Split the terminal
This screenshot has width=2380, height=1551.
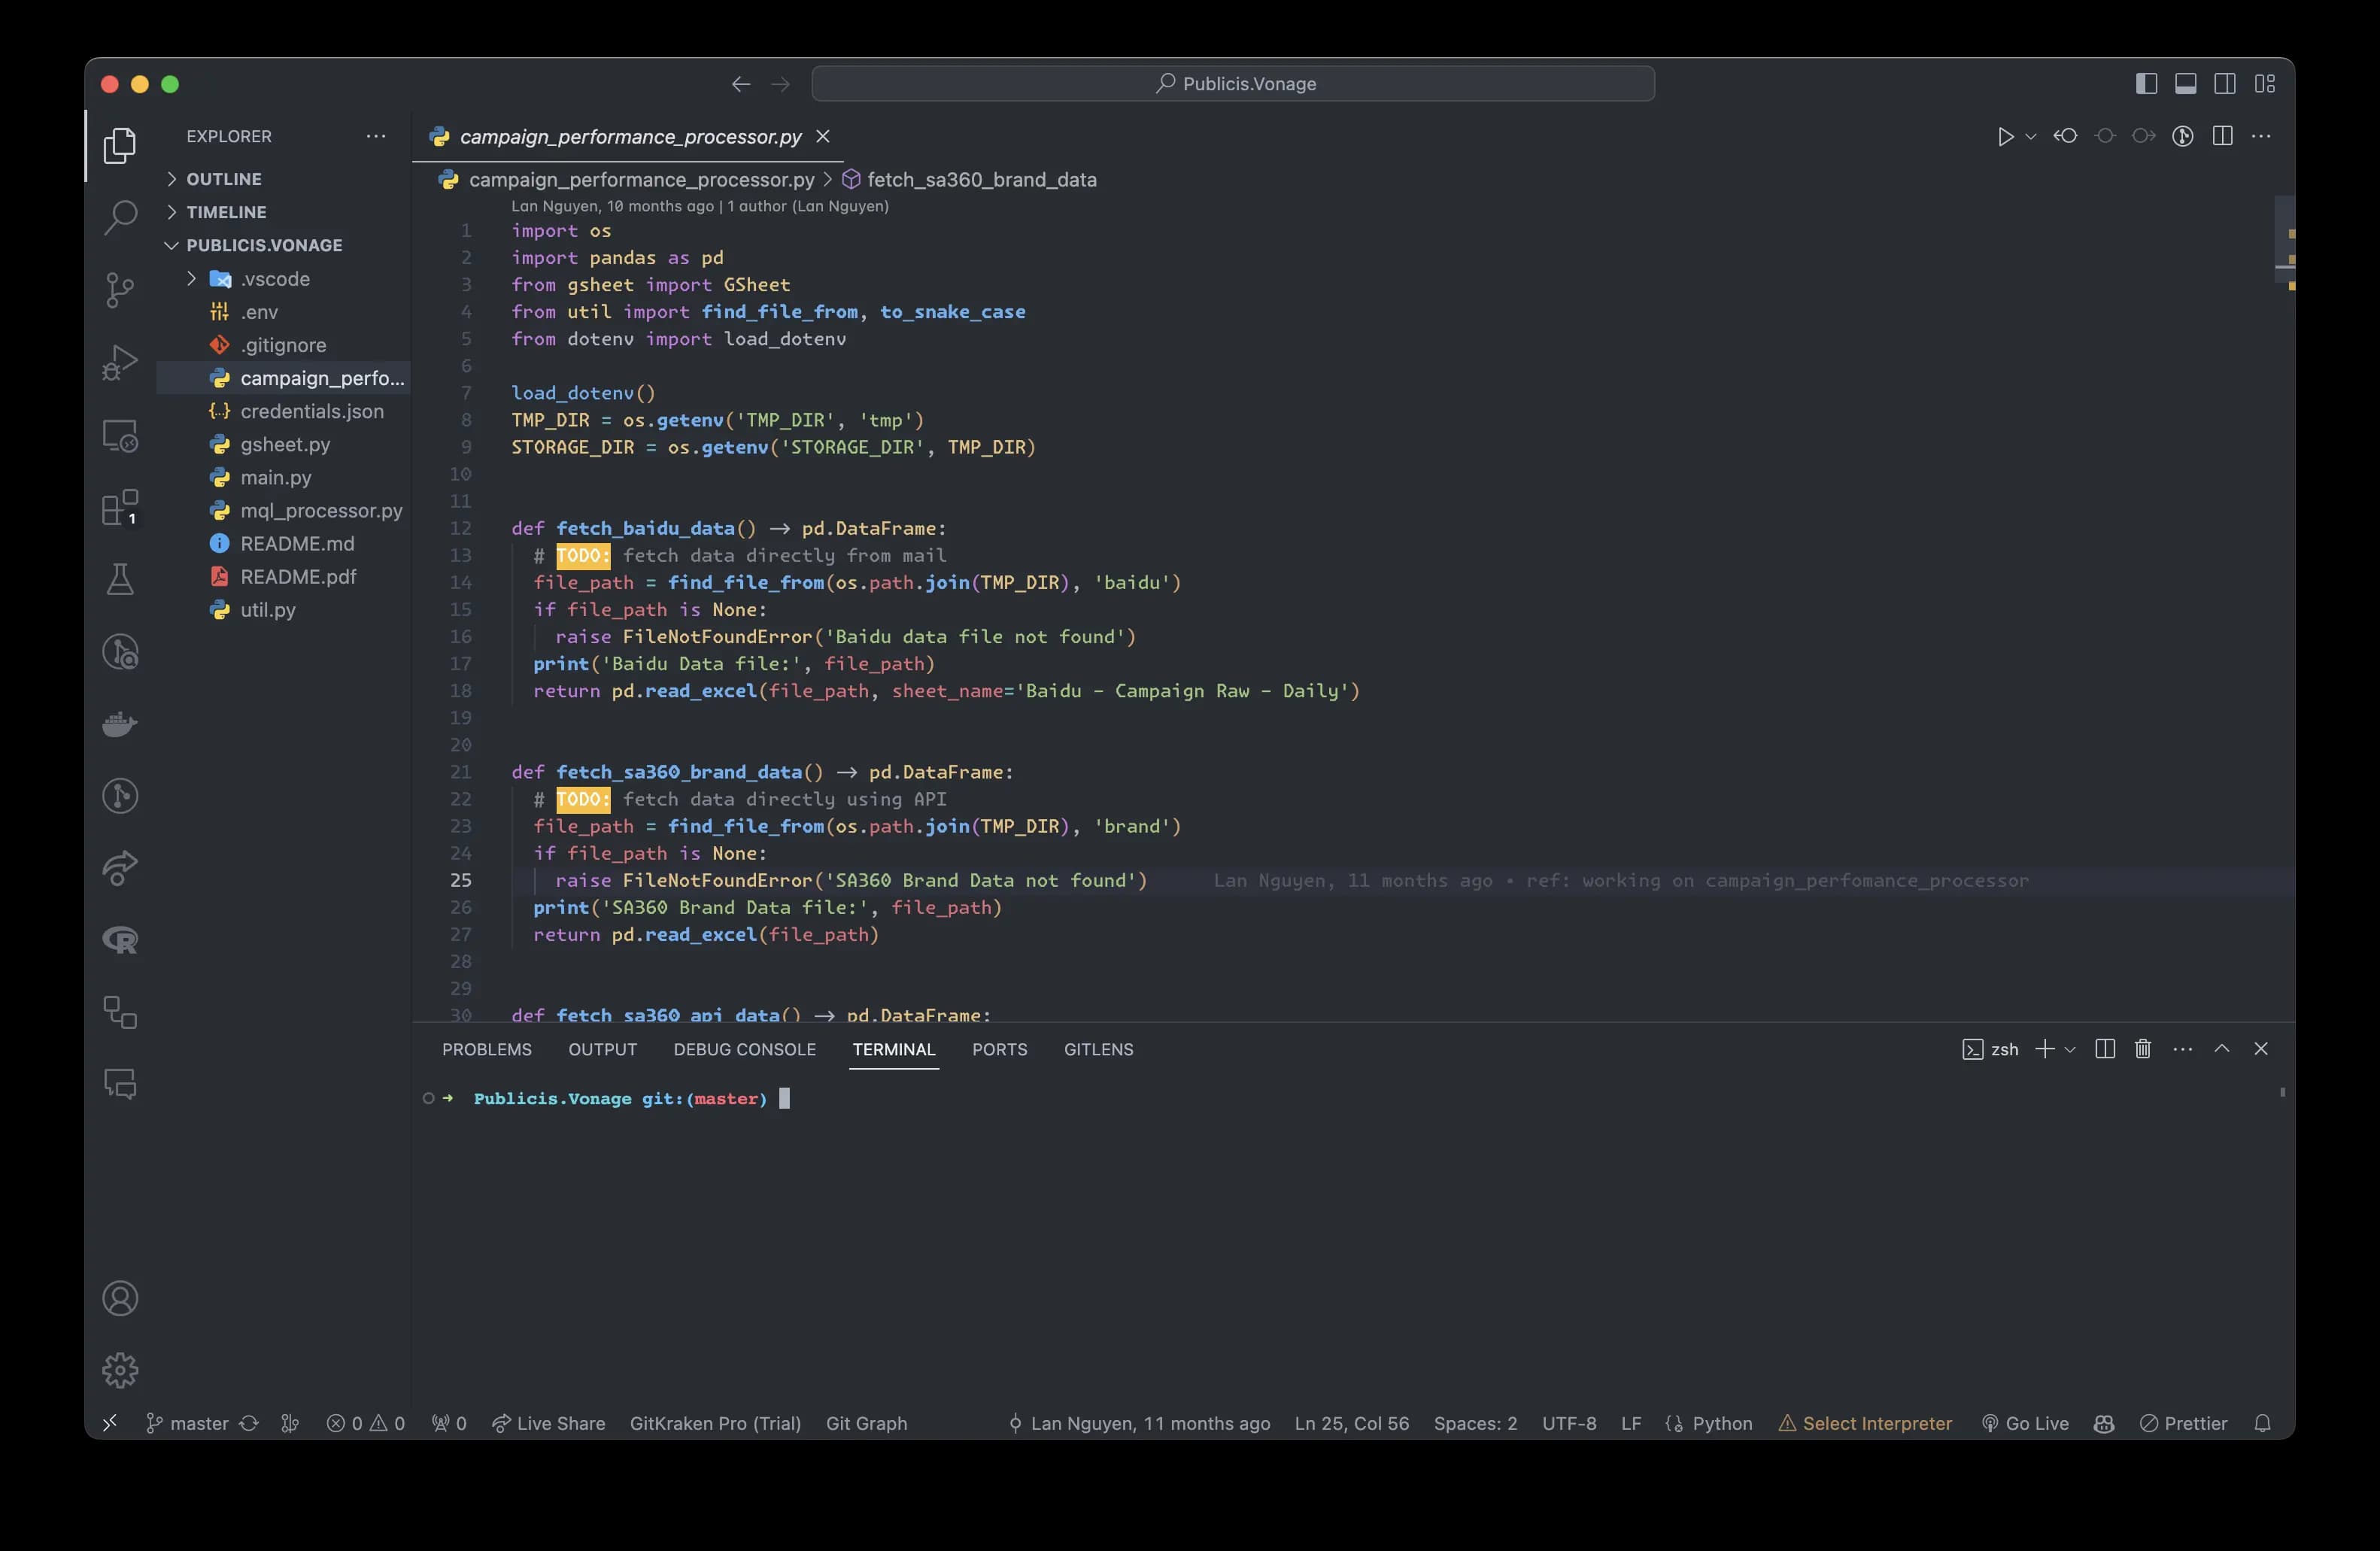pos(2105,1049)
